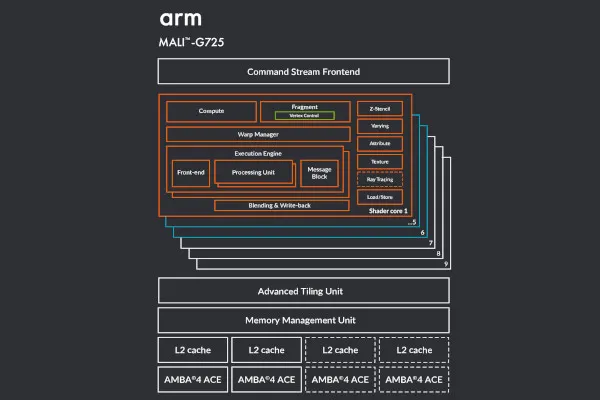Click the Memory Management Unit block

303,321
